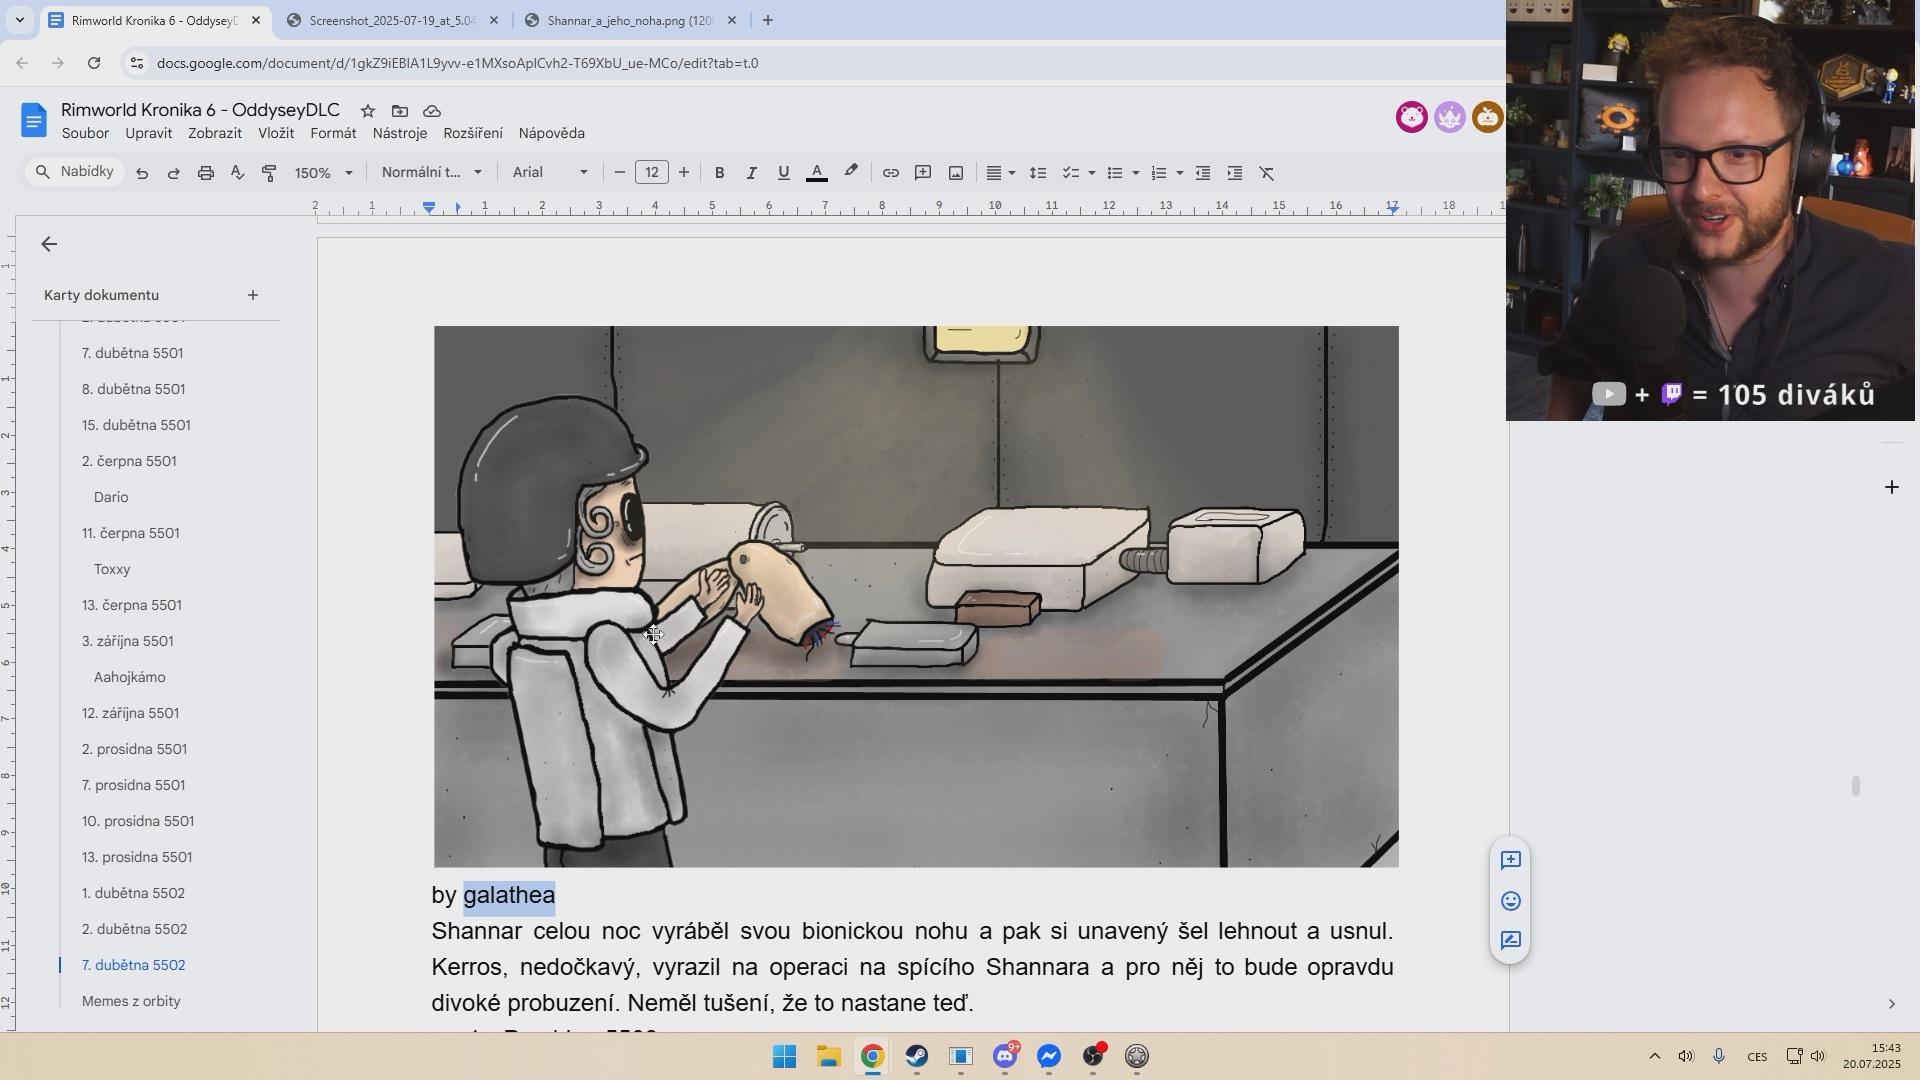Insert a checklist
The image size is (1920, 1080).
tap(1070, 173)
